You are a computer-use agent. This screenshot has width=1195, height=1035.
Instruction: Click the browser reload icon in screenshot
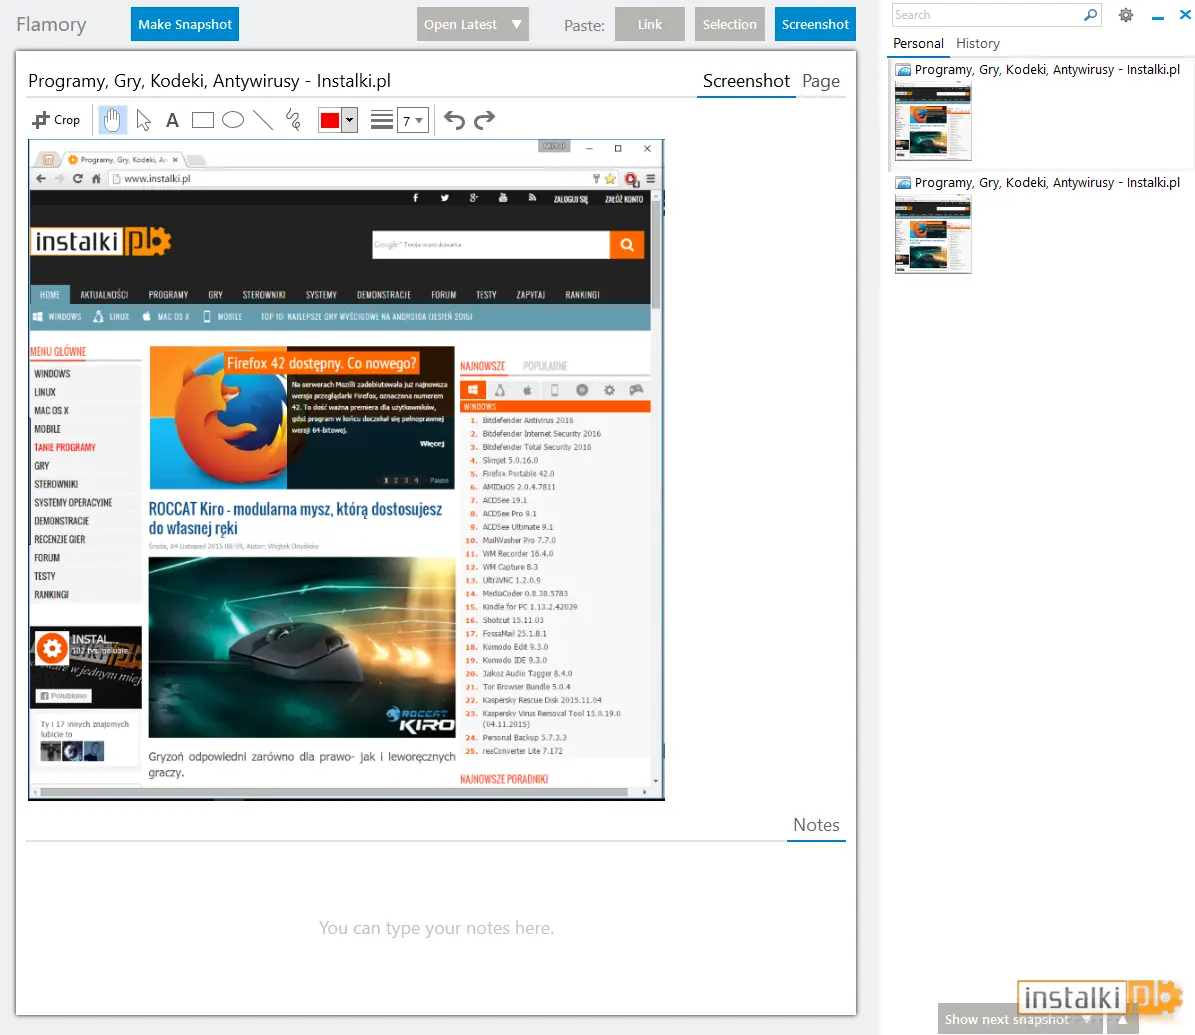pyautogui.click(x=78, y=178)
